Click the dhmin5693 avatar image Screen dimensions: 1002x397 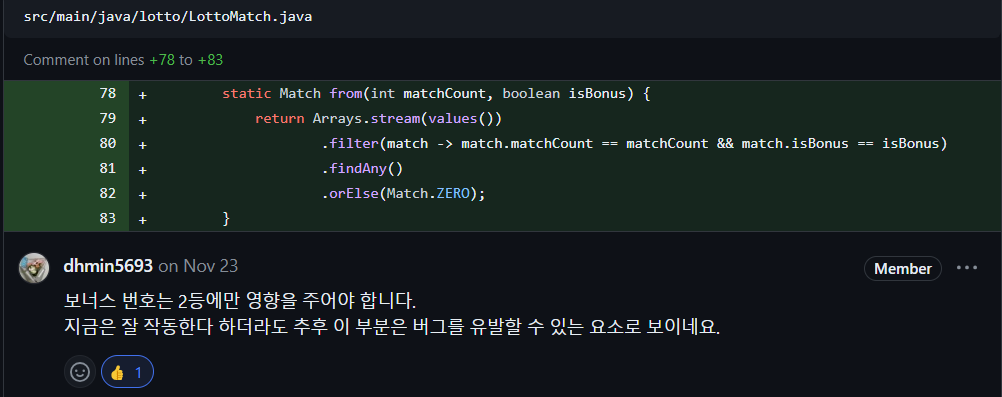click(34, 268)
